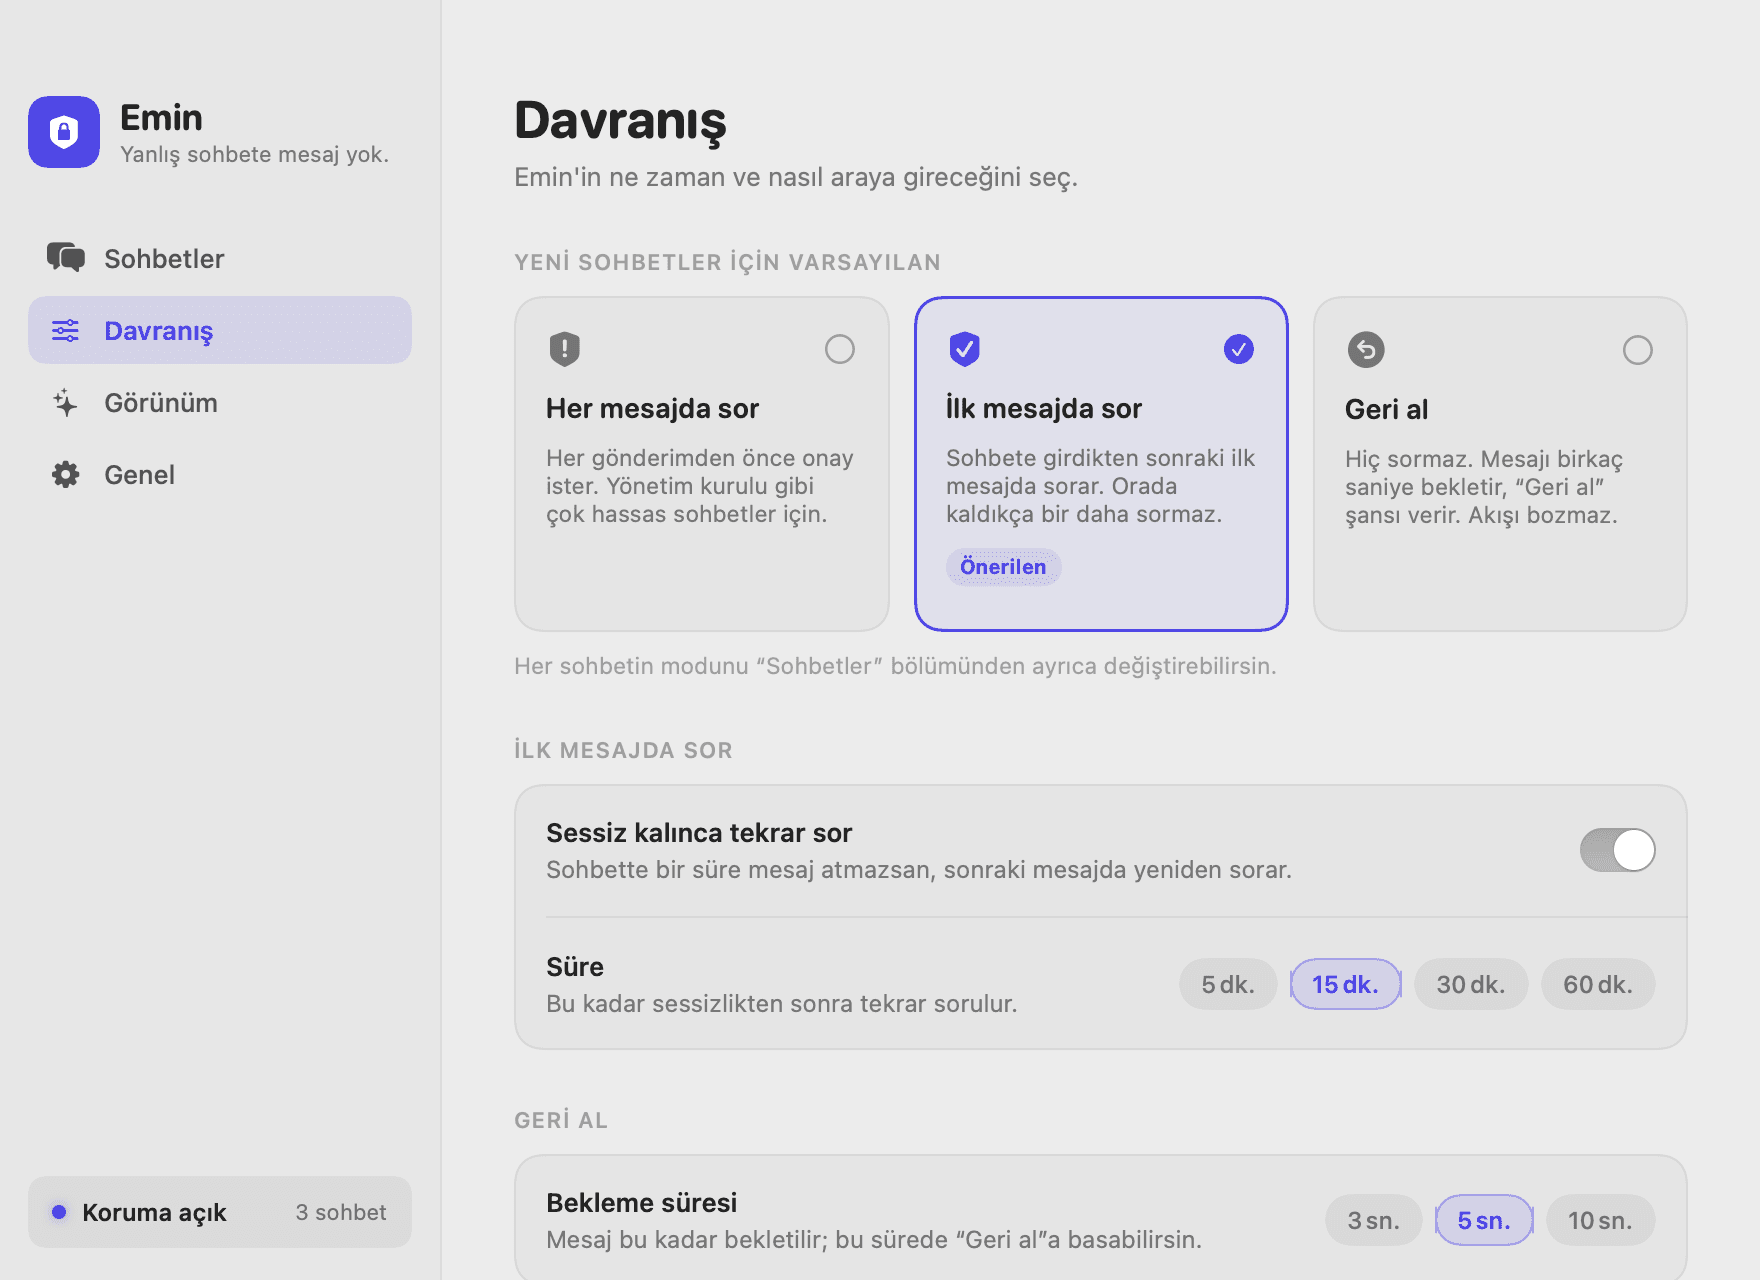Pick the 10 sn. waiting time
1760x1280 pixels.
coord(1600,1220)
